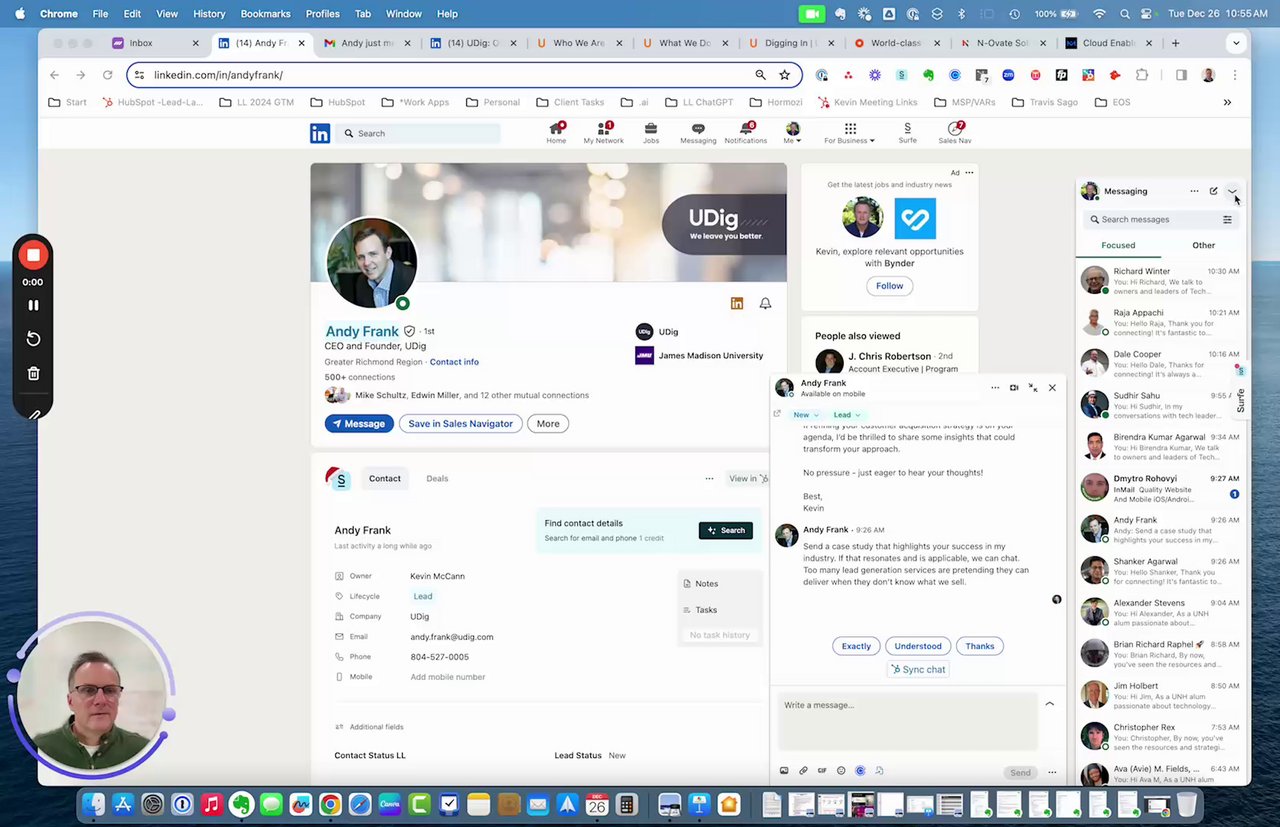Switch to the Focused messages tab
Viewport: 1280px width, 827px height.
point(1118,245)
